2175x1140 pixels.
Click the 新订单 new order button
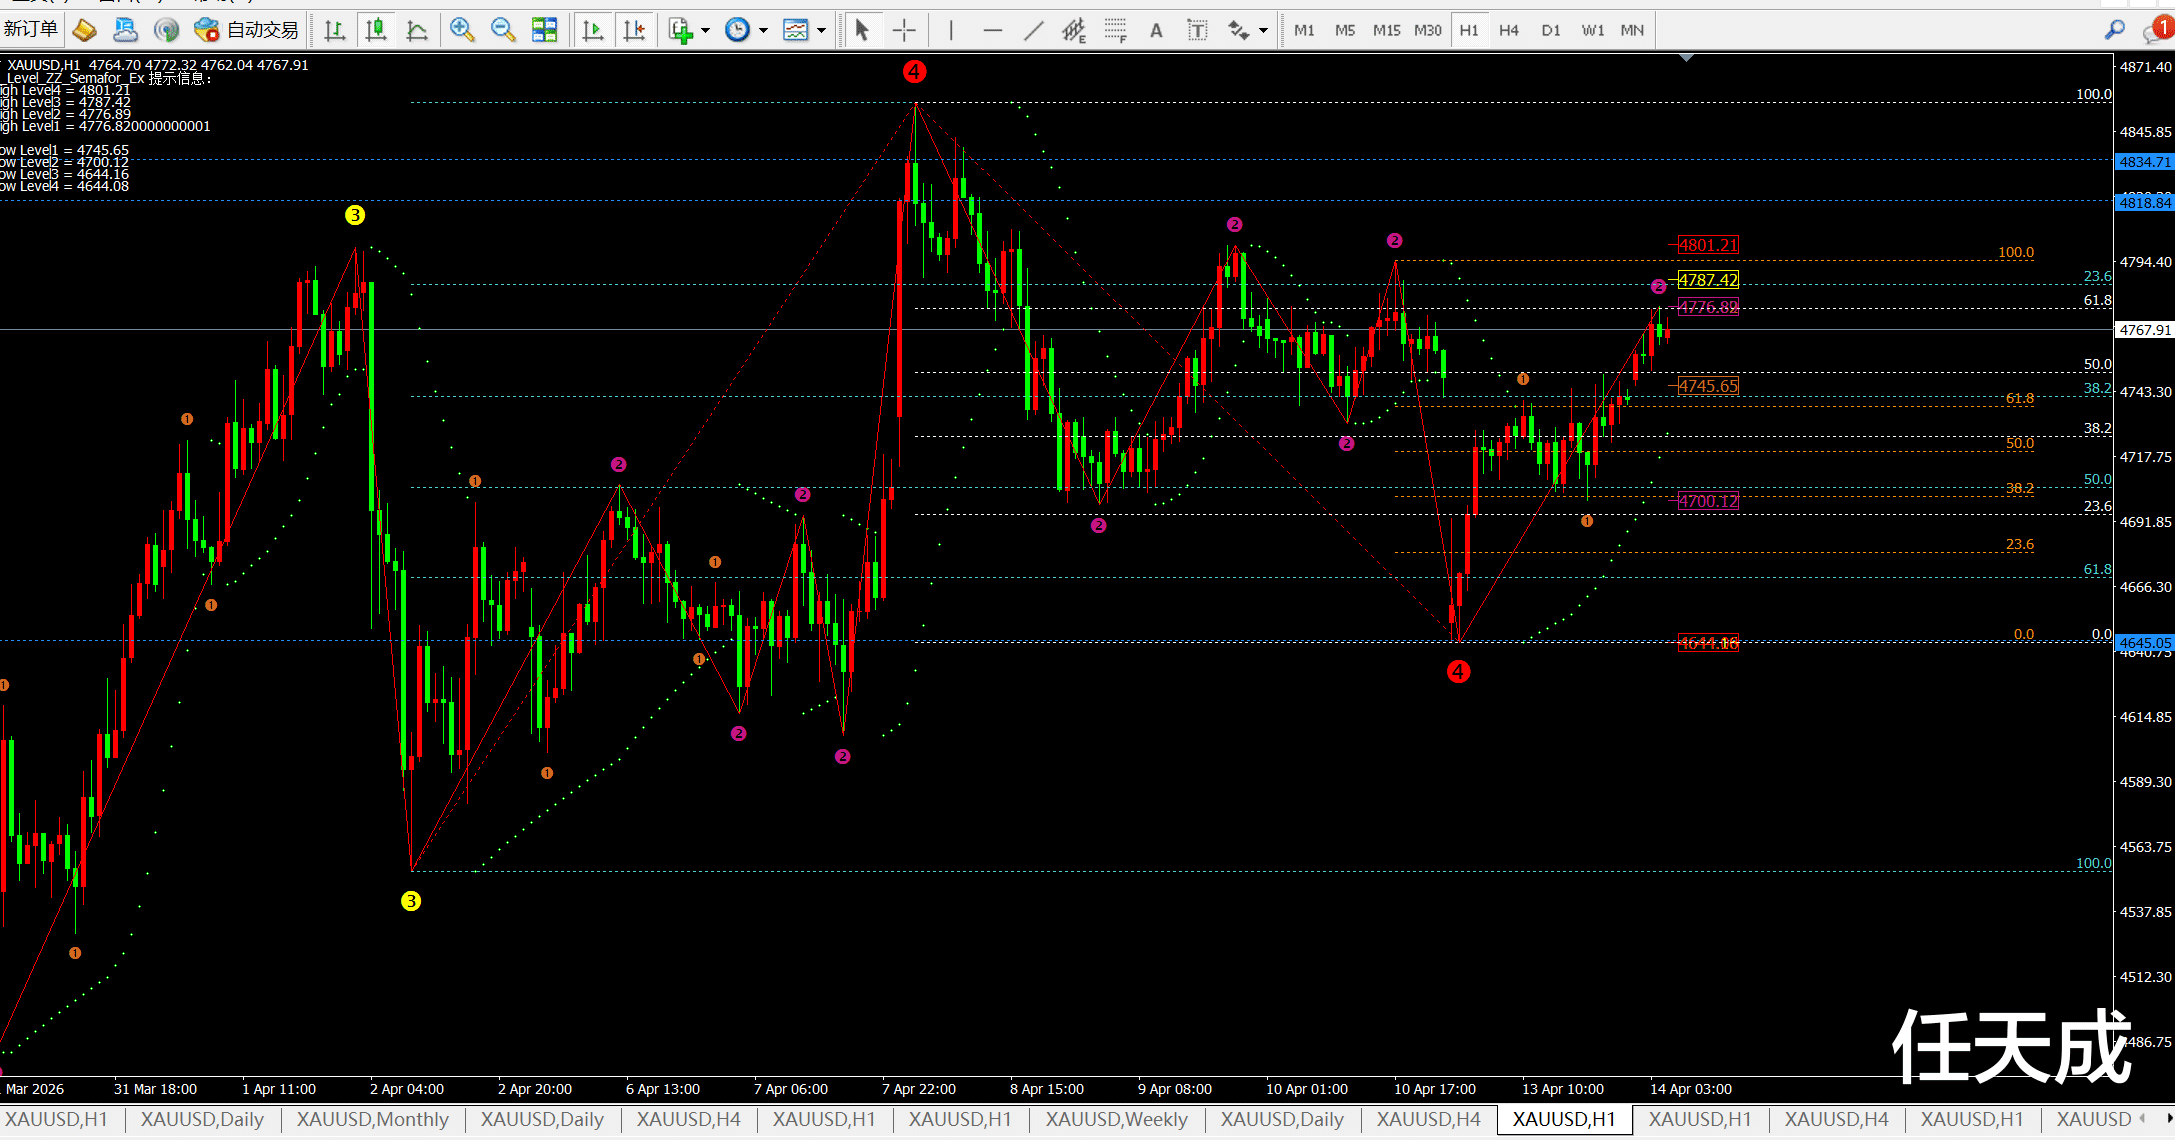(31, 30)
